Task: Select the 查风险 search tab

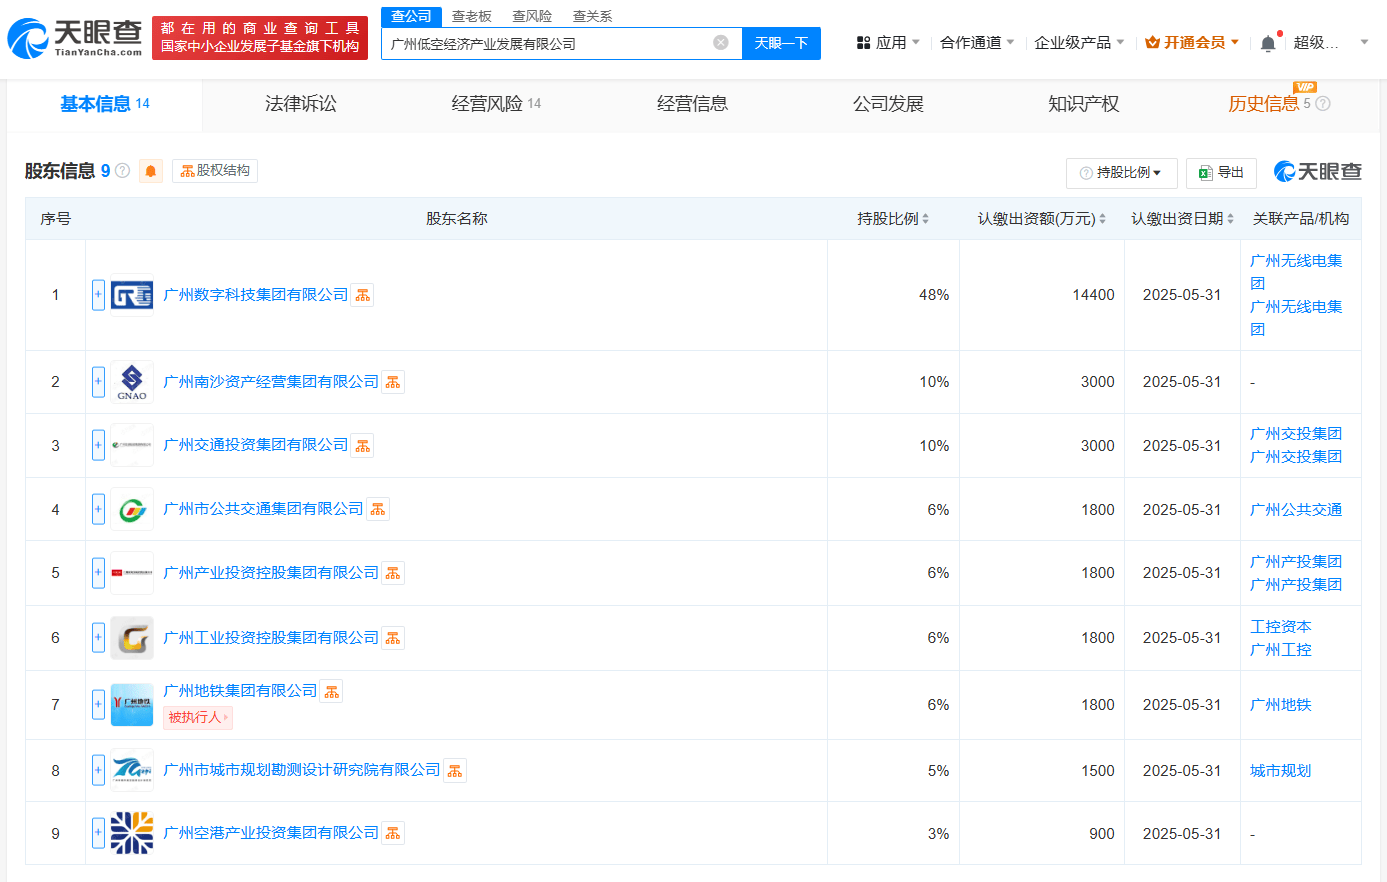Action: tap(532, 16)
